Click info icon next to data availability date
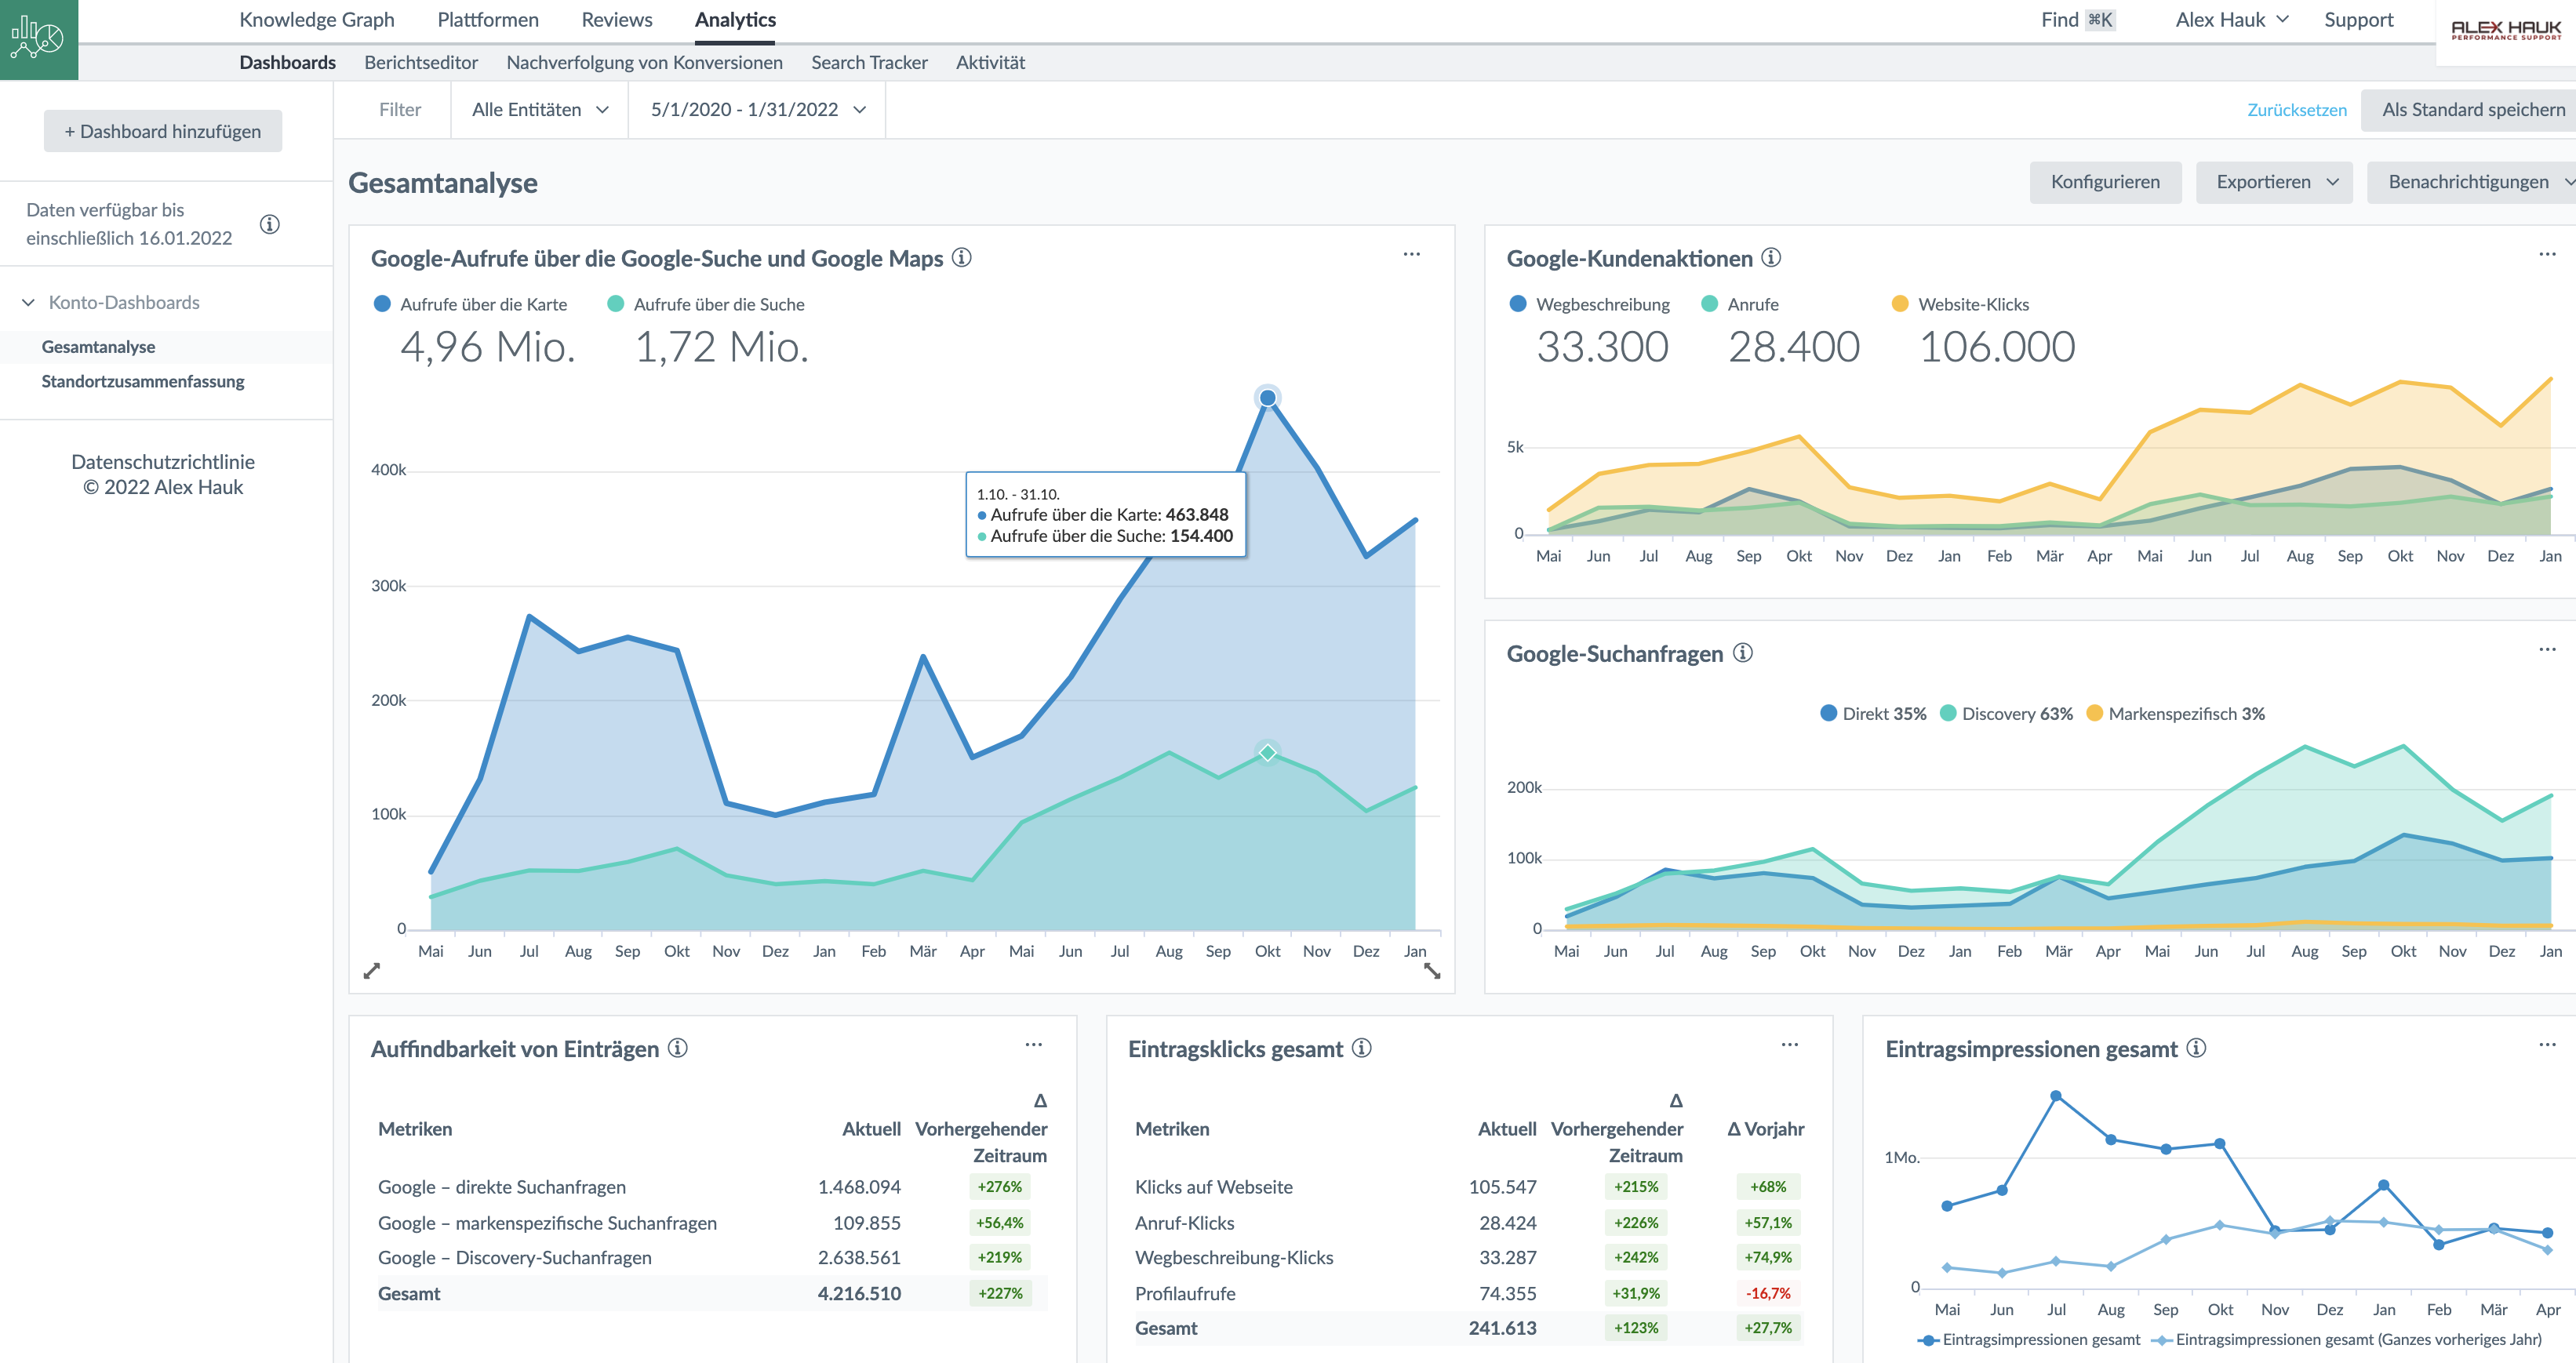Screen dimensions: 2576x1363 coord(269,224)
